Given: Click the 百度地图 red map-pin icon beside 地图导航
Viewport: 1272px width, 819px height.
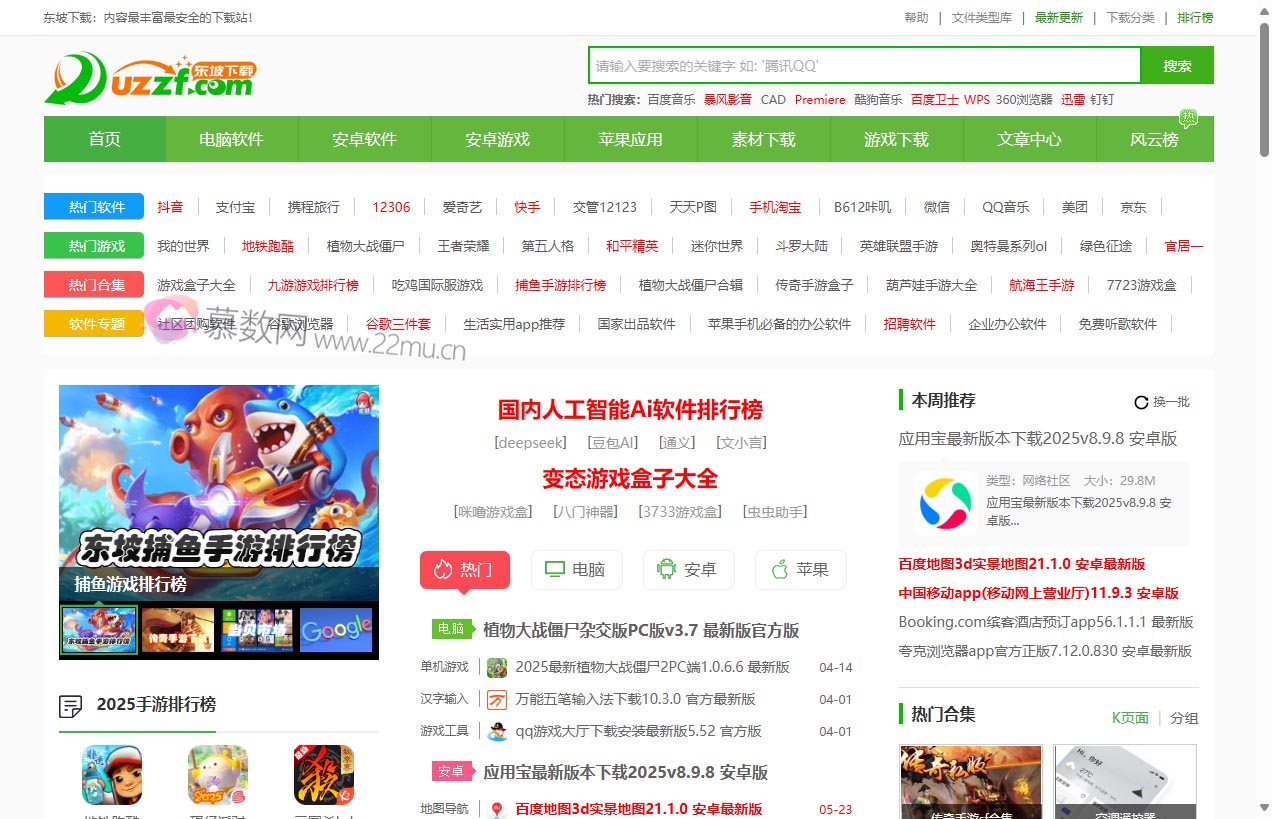Looking at the screenshot, I should coord(497,805).
